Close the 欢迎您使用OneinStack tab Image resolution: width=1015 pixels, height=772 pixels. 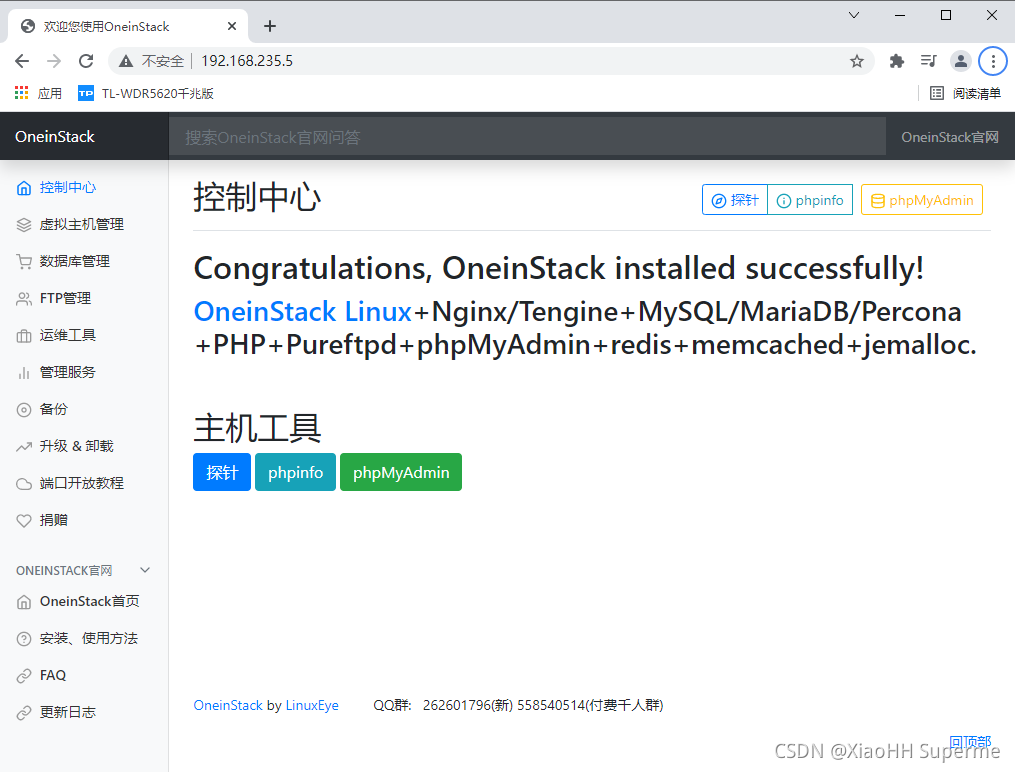[232, 26]
